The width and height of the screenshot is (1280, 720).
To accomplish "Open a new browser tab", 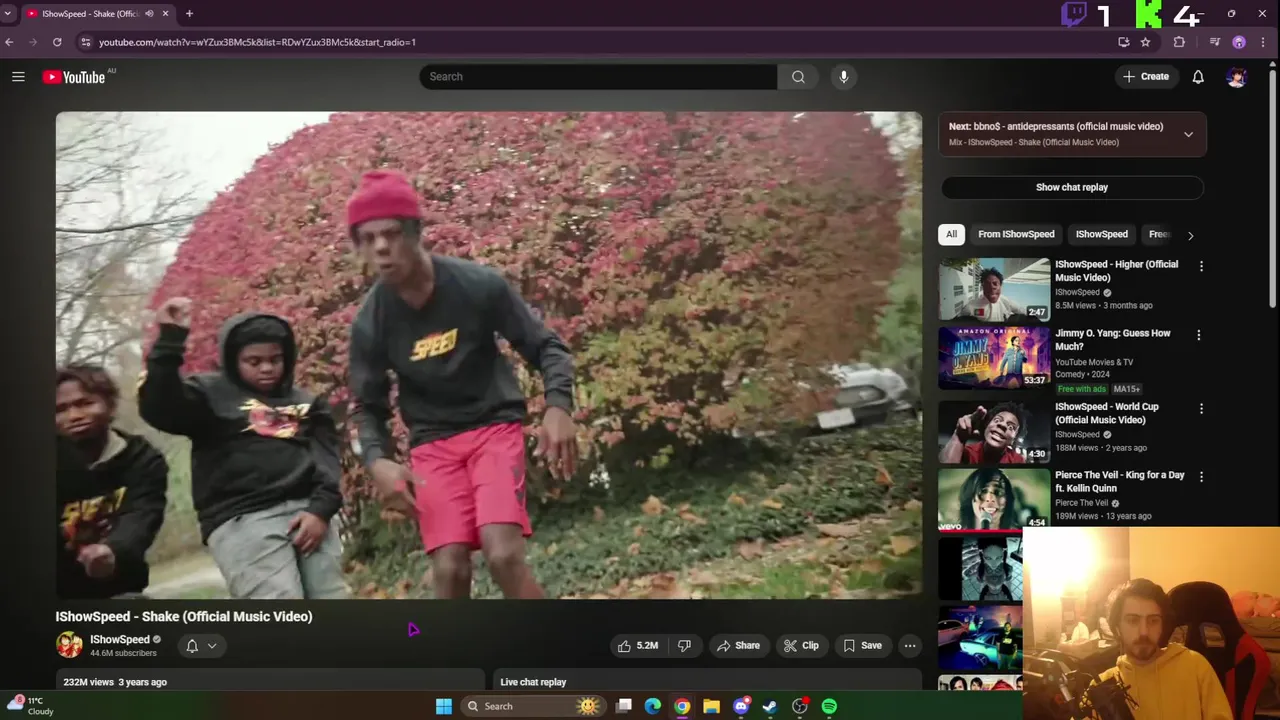I will pos(189,13).
